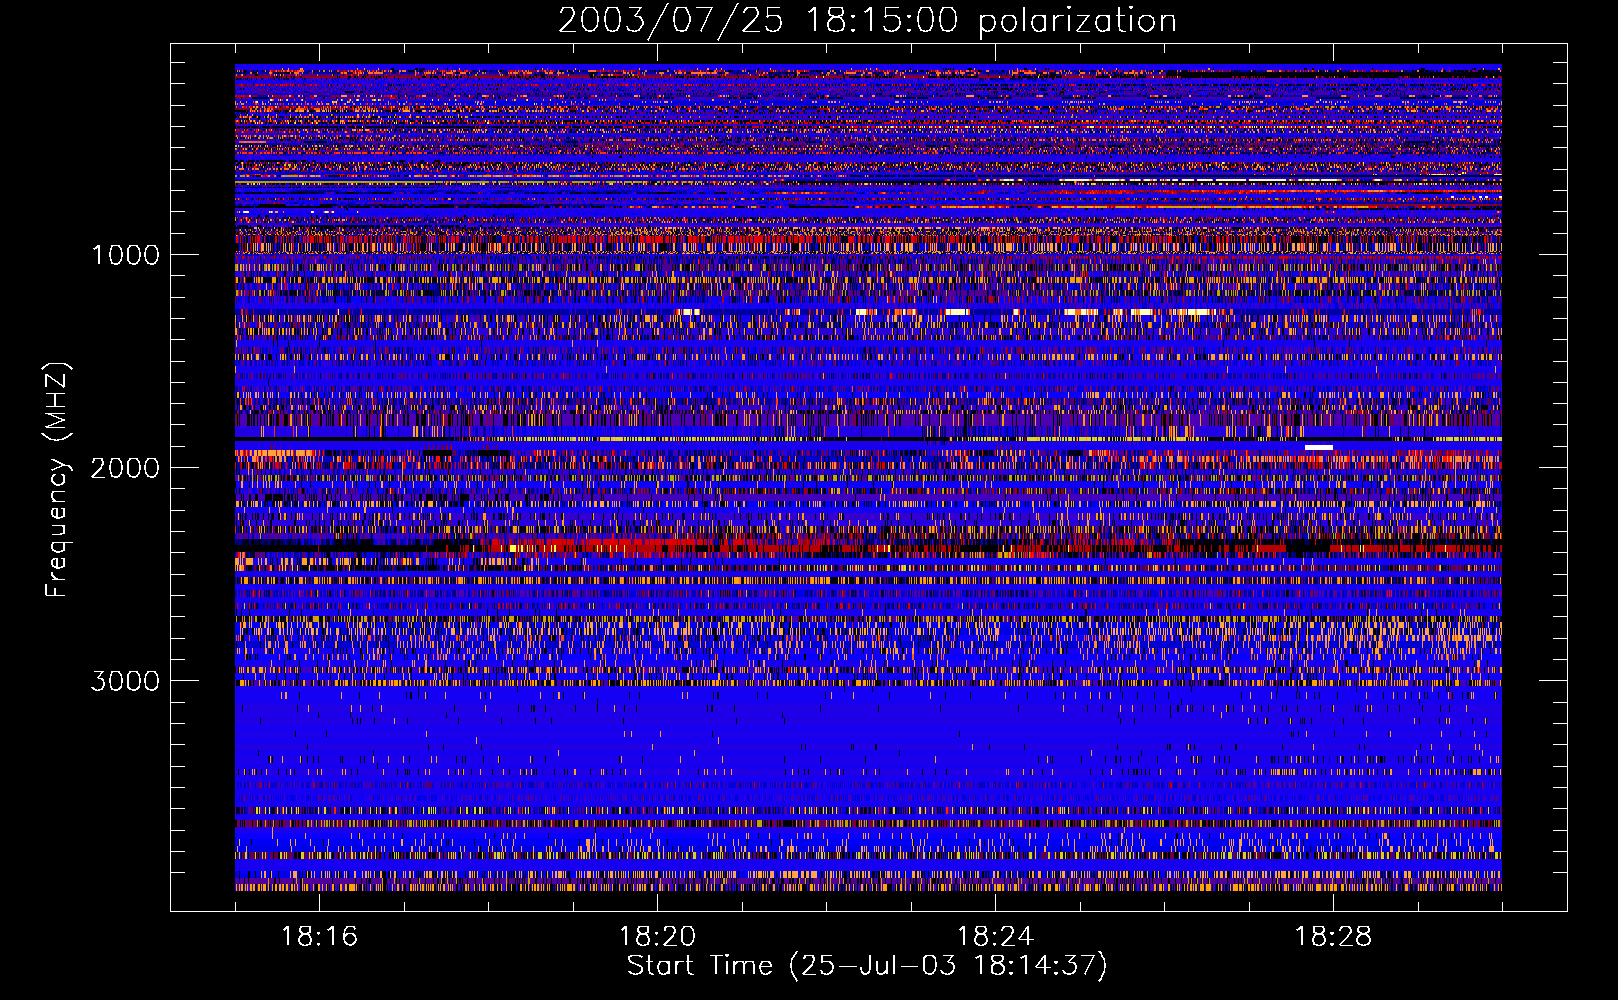Click the 'Frequency (MHZ)' axis label

pyautogui.click(x=58, y=480)
